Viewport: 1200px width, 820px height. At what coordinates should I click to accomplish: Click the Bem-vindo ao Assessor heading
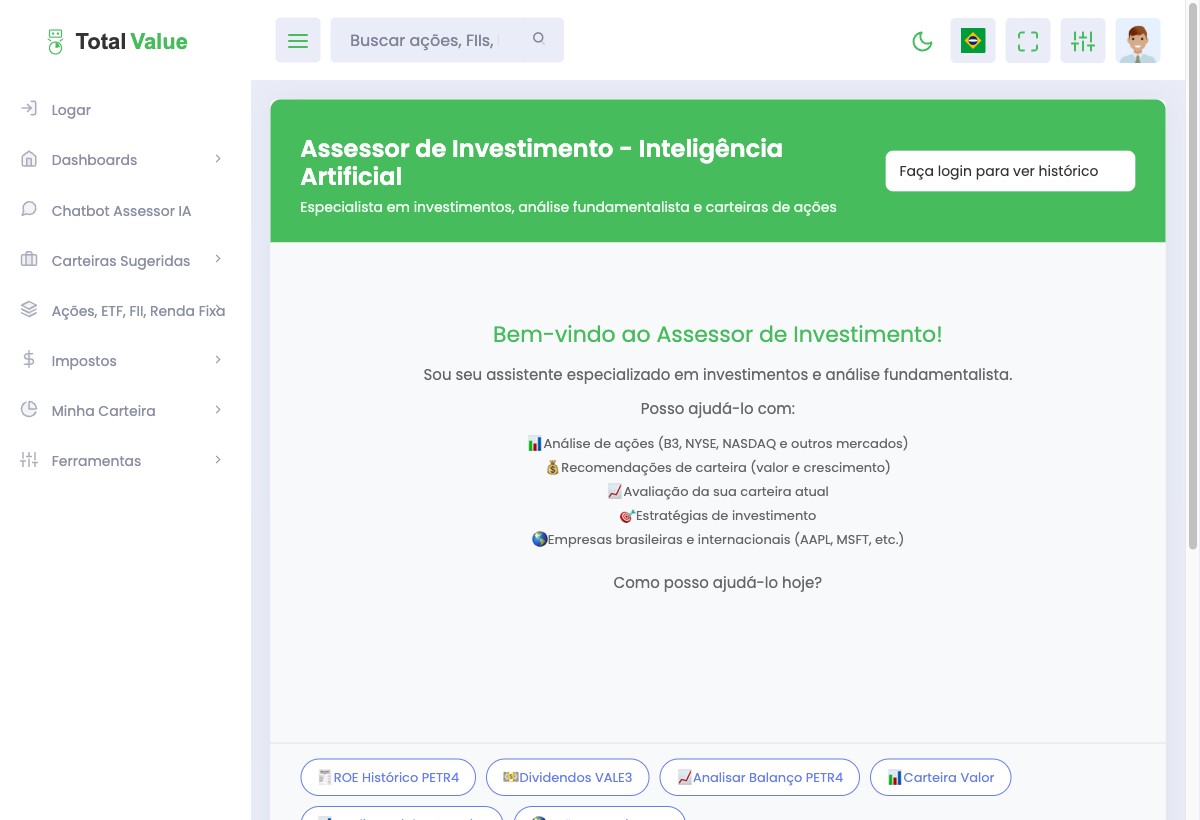(718, 334)
